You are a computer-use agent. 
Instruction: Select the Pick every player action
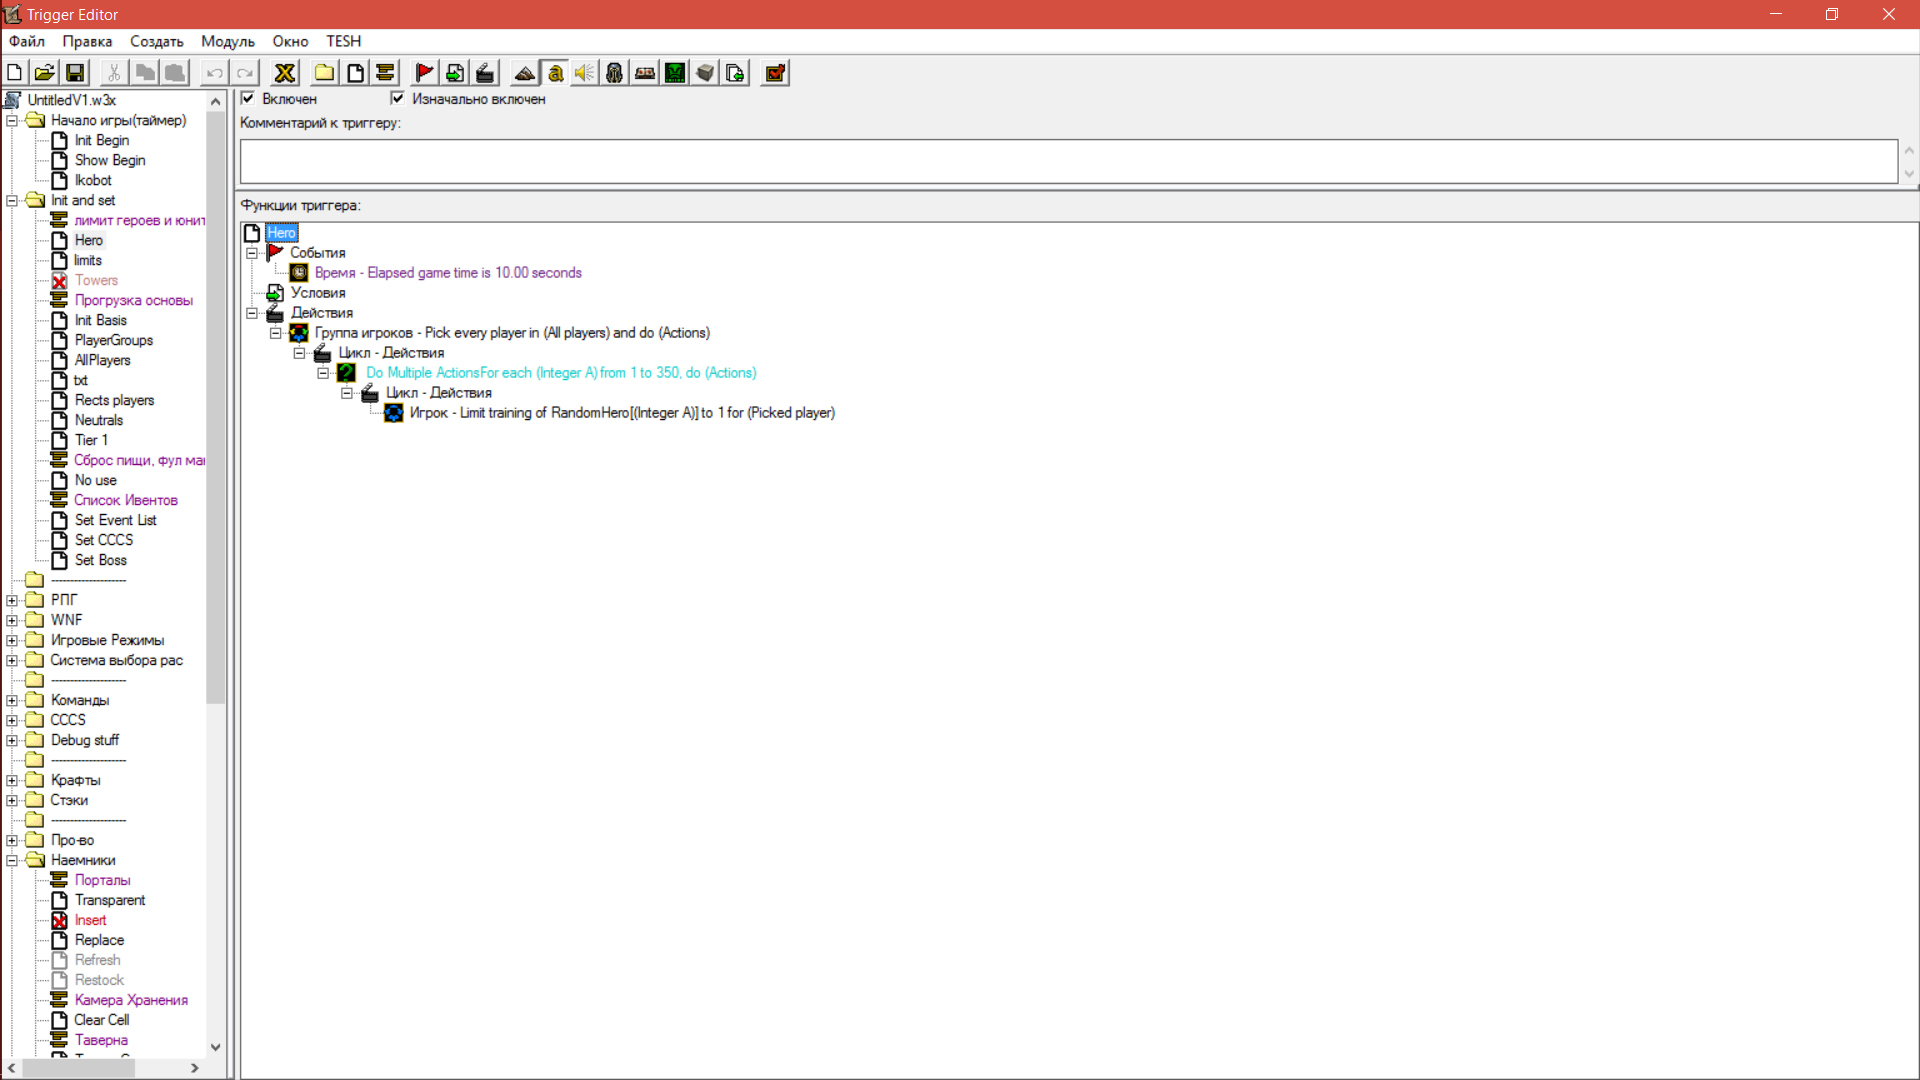click(x=512, y=333)
